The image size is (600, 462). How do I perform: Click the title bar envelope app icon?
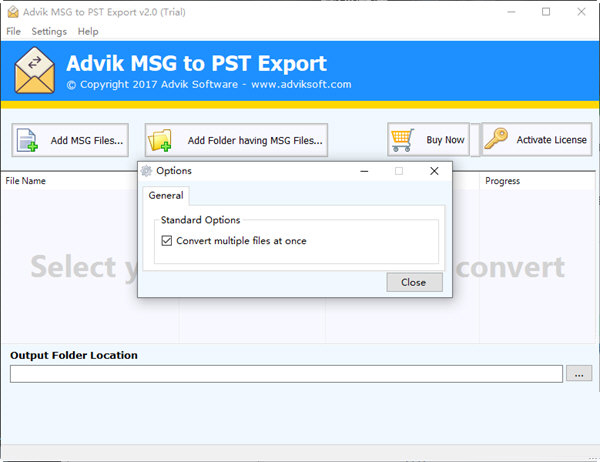[13, 12]
